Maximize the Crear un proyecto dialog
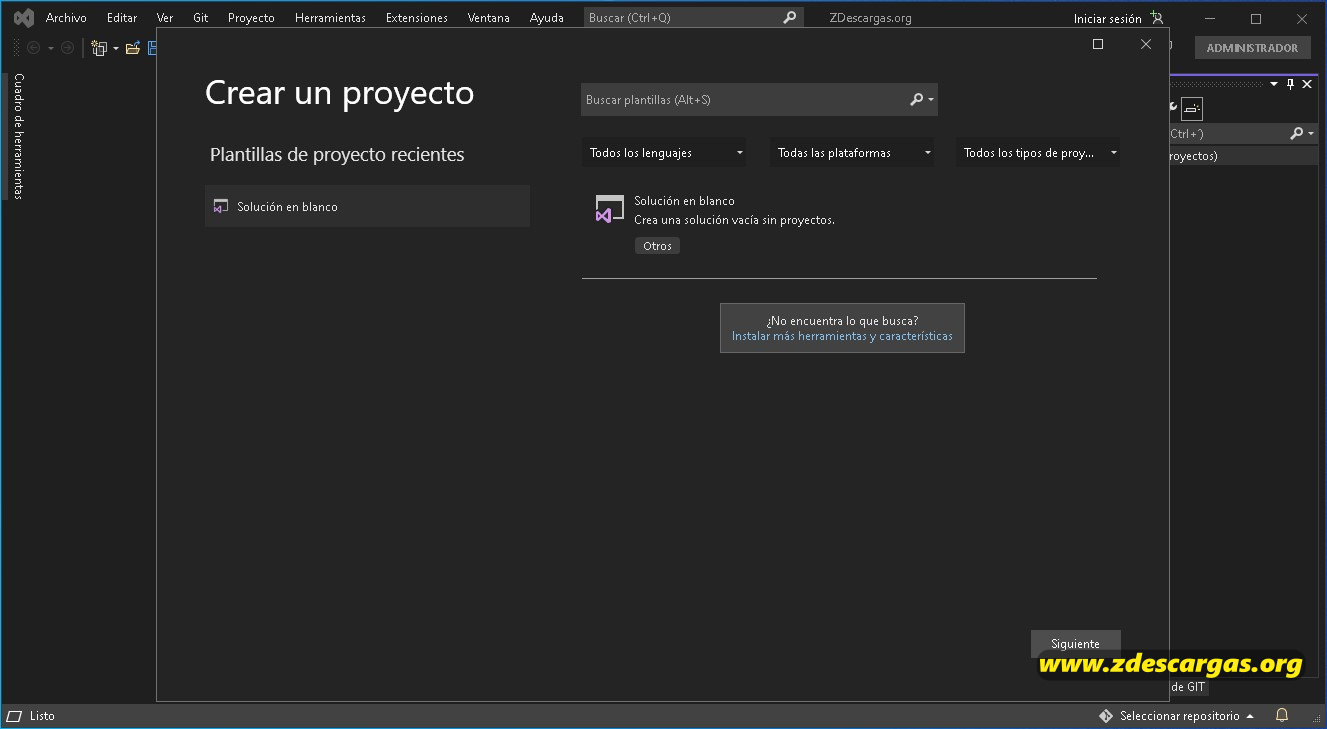 (x=1098, y=44)
